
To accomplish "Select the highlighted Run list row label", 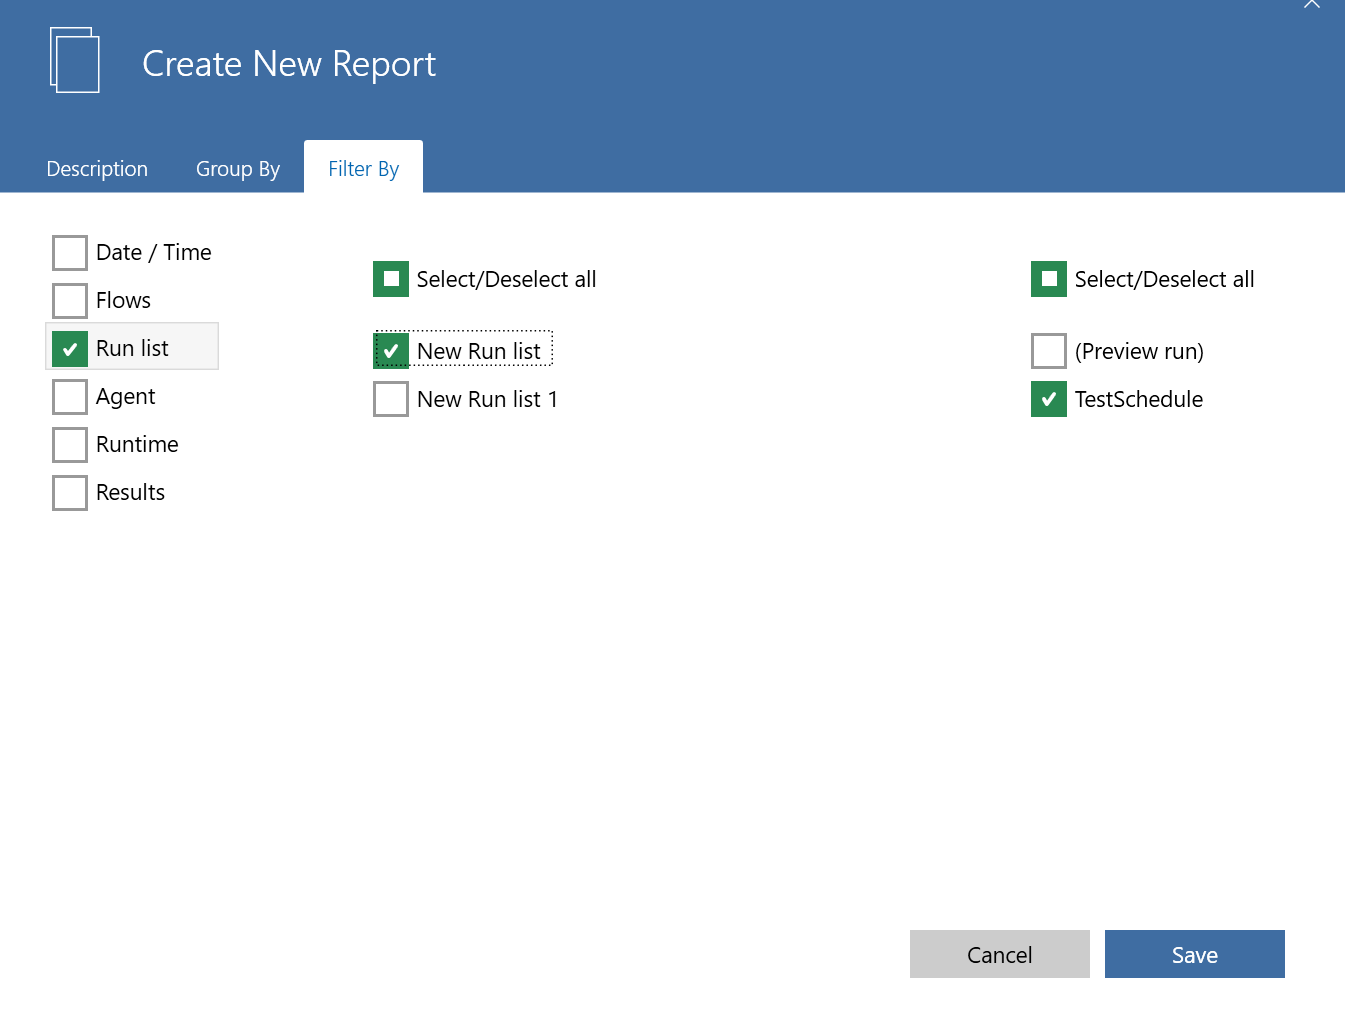I will click(x=132, y=348).
